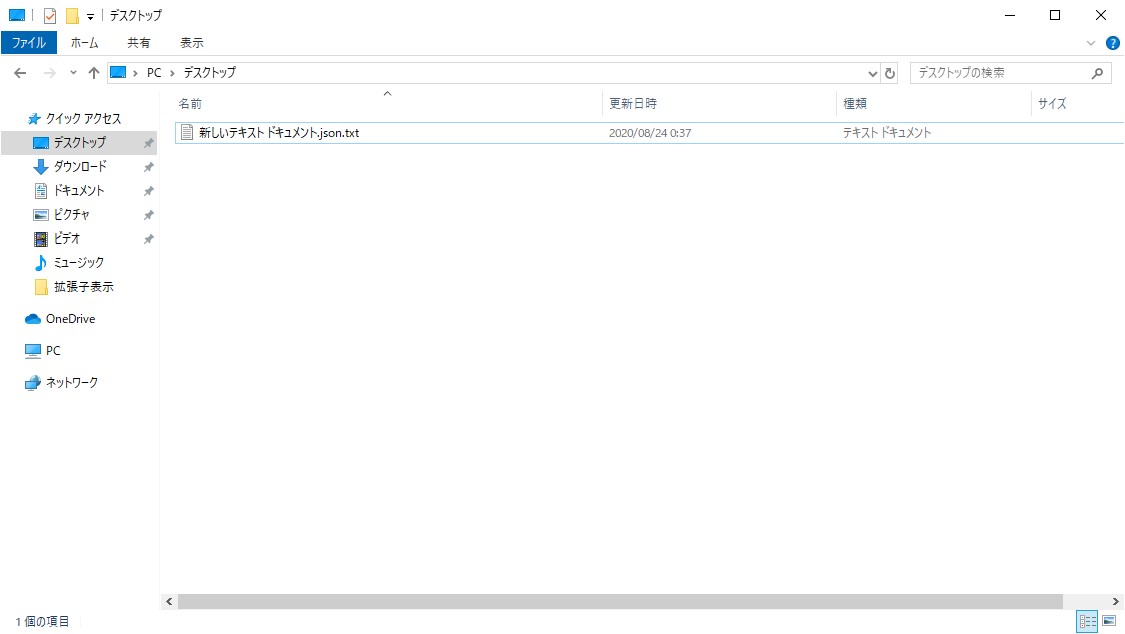Open the ファイル menu
Viewport: 1125px width, 634px height.
coord(30,42)
